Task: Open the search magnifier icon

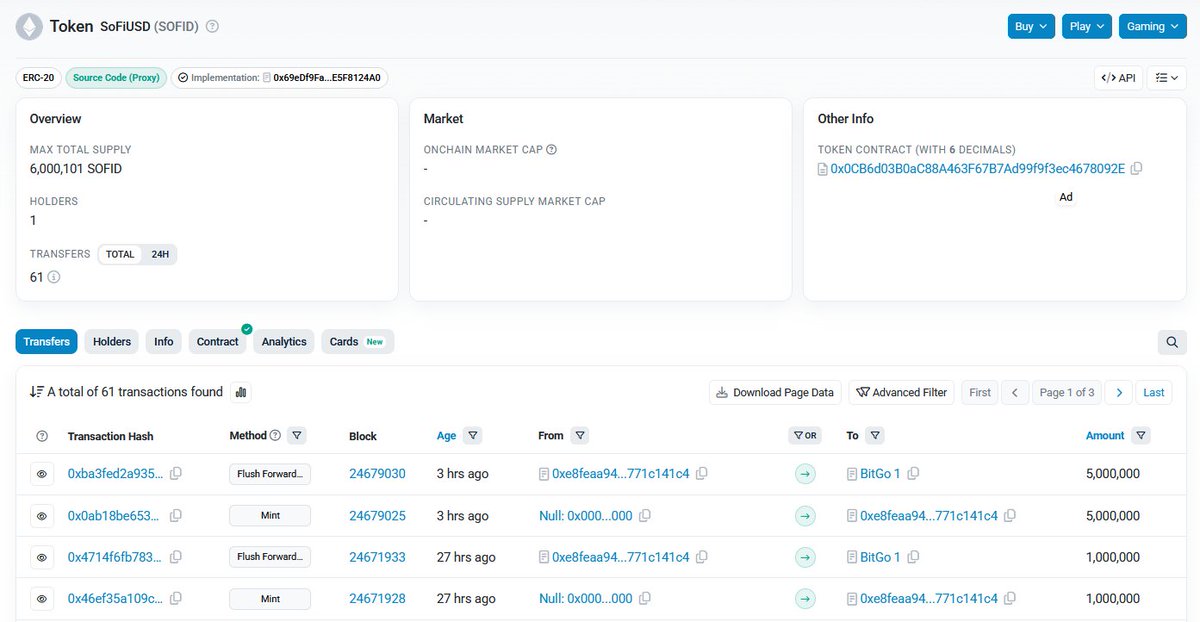Action: (1172, 342)
